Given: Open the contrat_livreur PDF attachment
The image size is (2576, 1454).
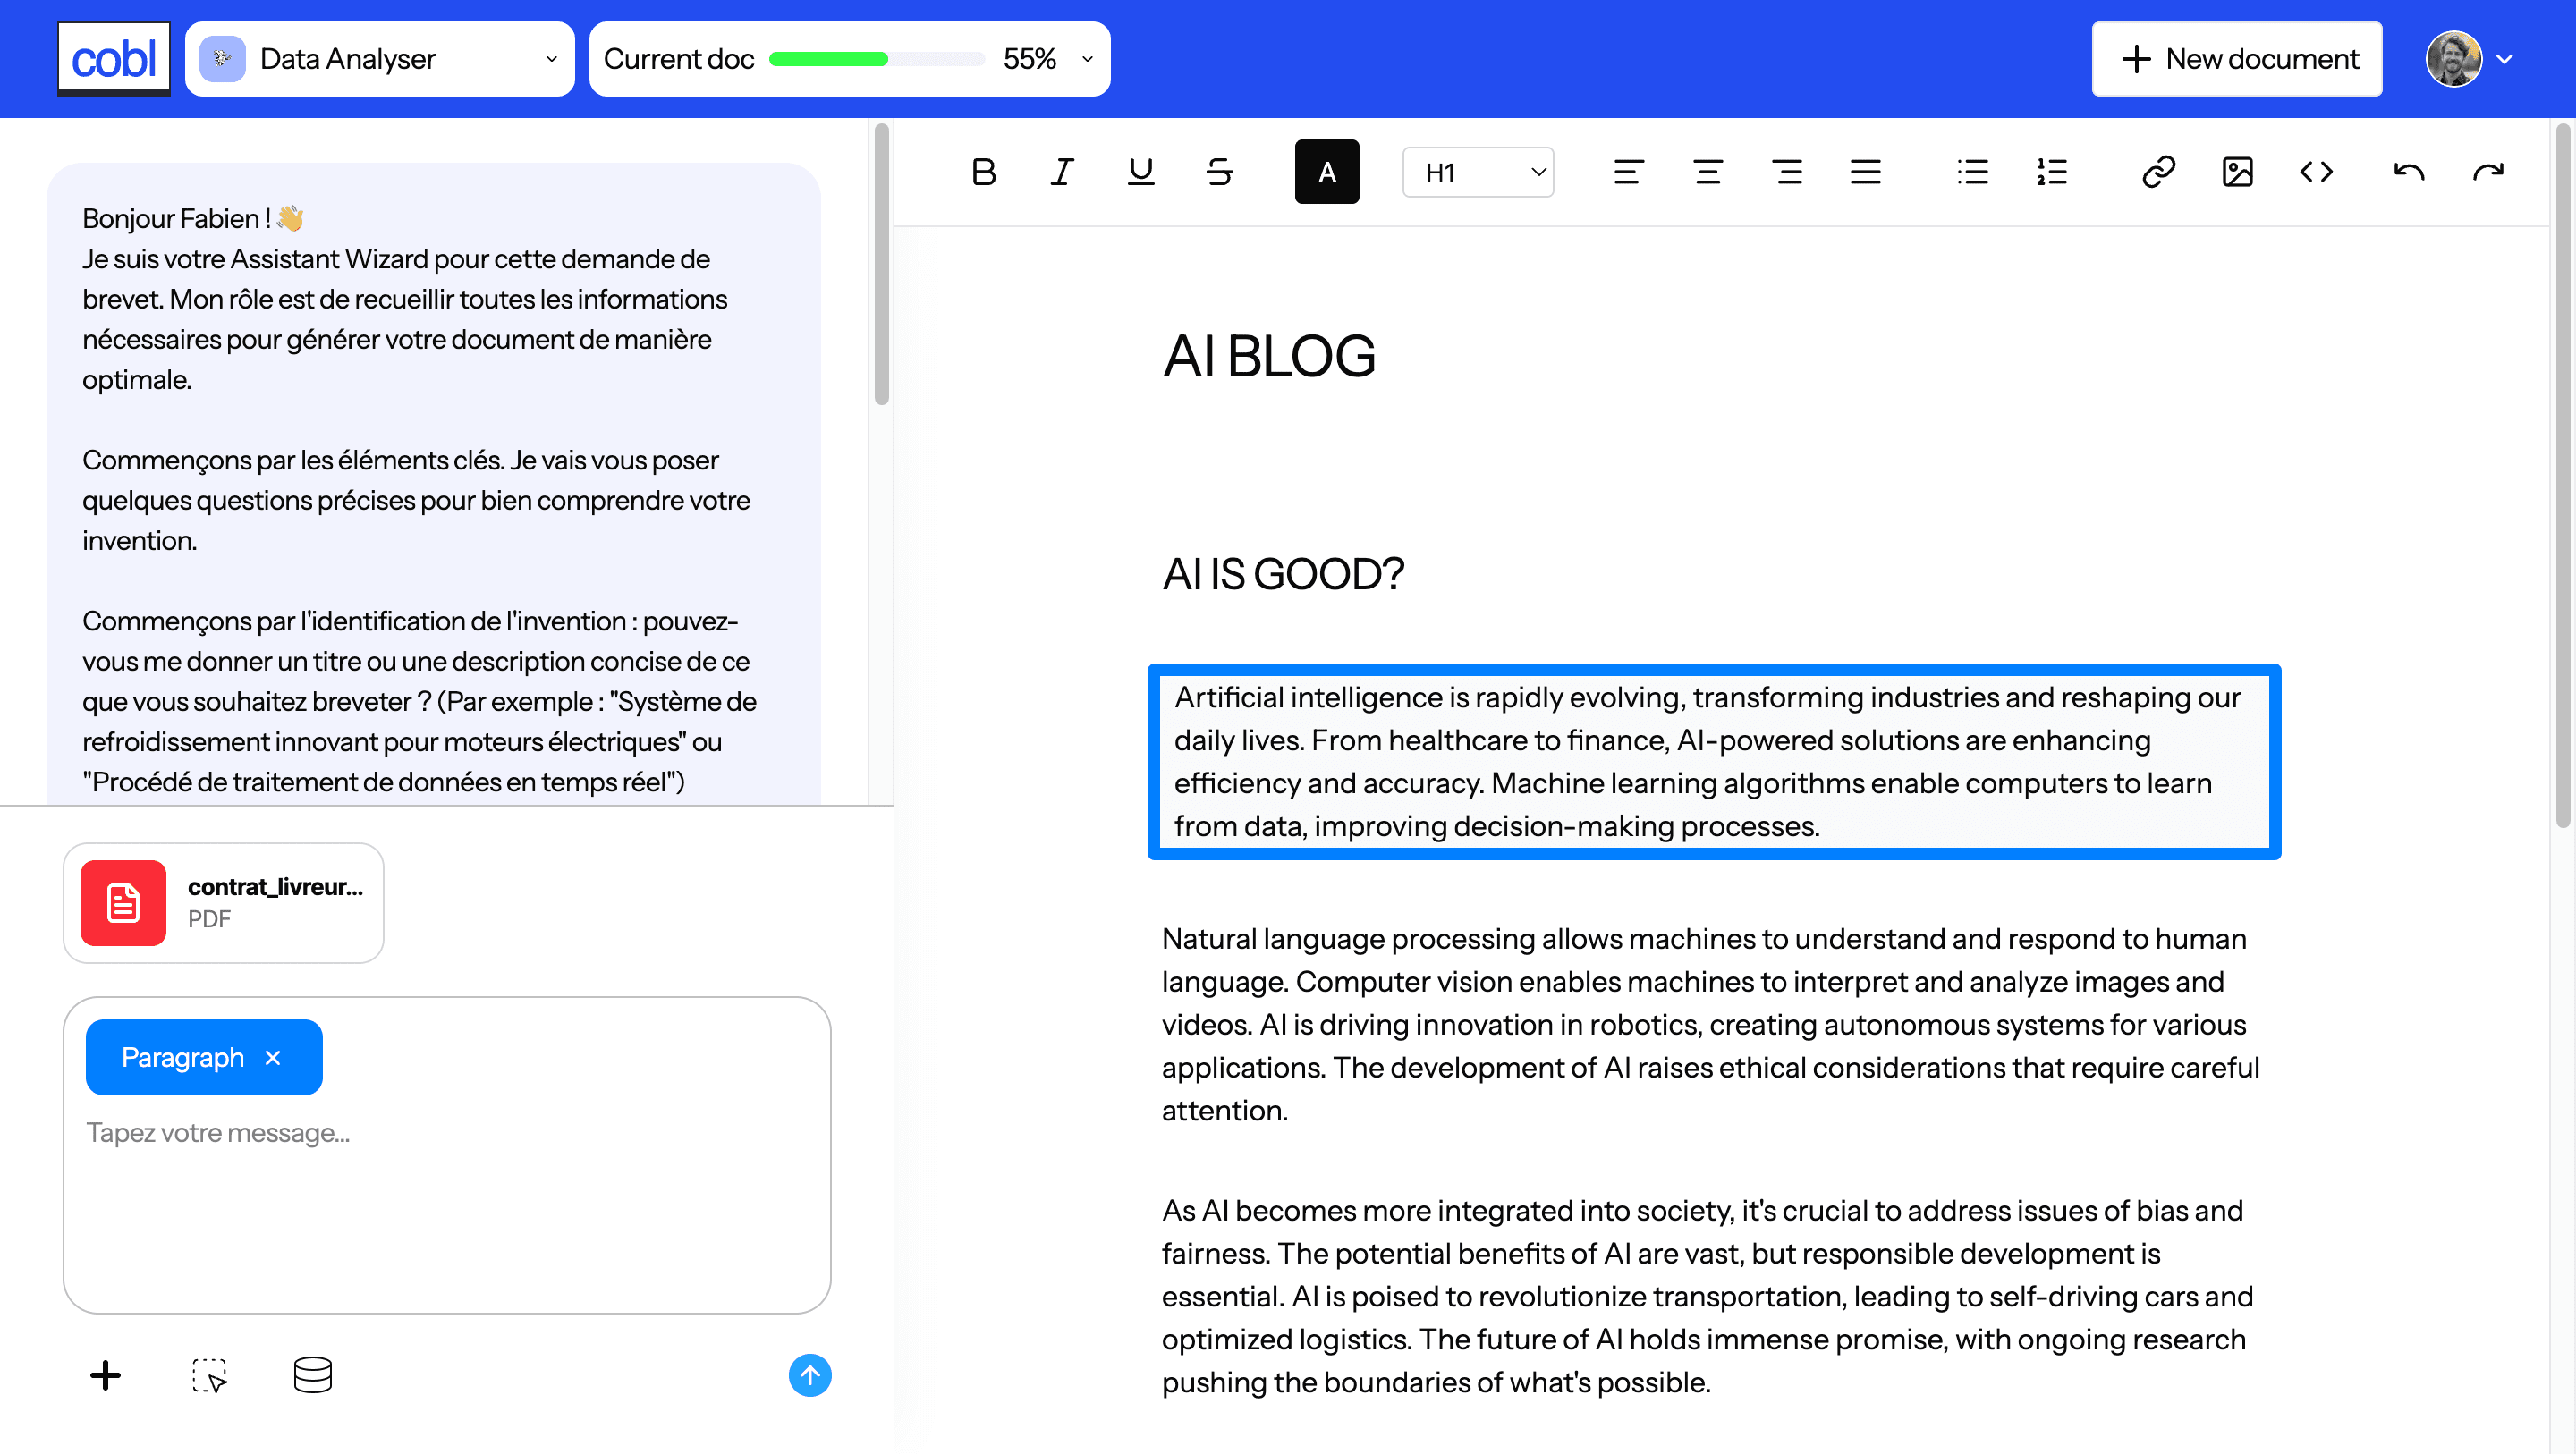Looking at the screenshot, I should tap(223, 903).
